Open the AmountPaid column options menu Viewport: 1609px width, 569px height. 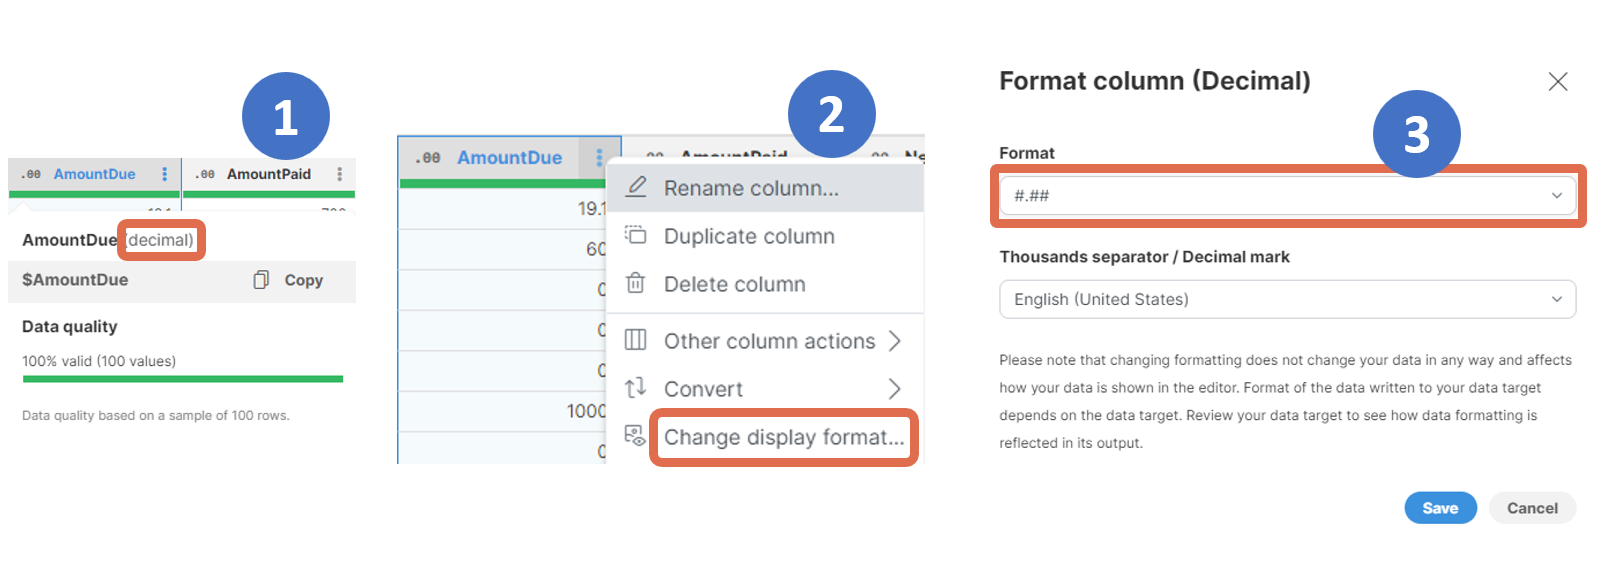(340, 174)
